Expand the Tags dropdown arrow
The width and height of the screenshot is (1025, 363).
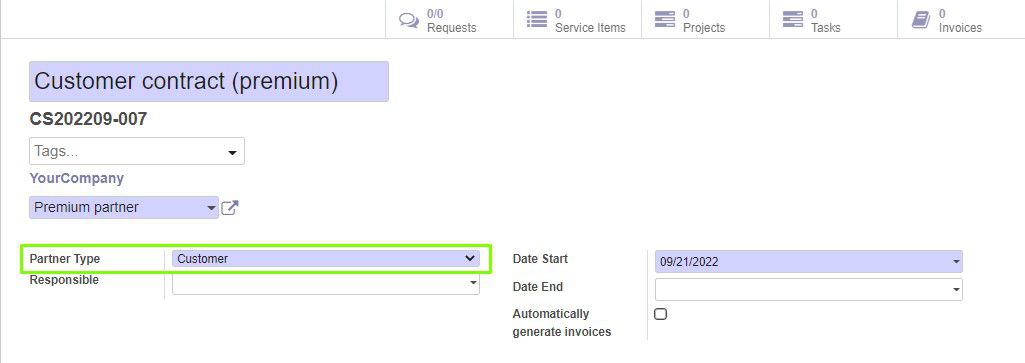(232, 152)
